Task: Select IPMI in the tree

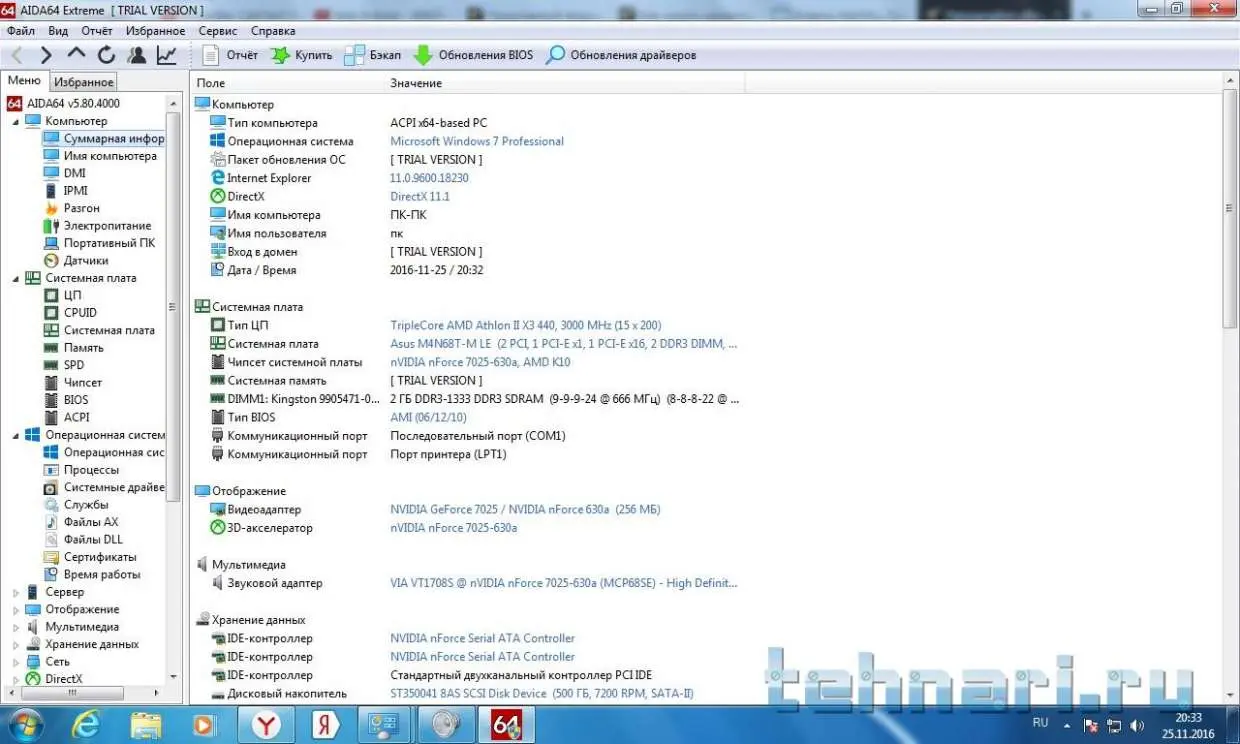Action: (x=66, y=190)
